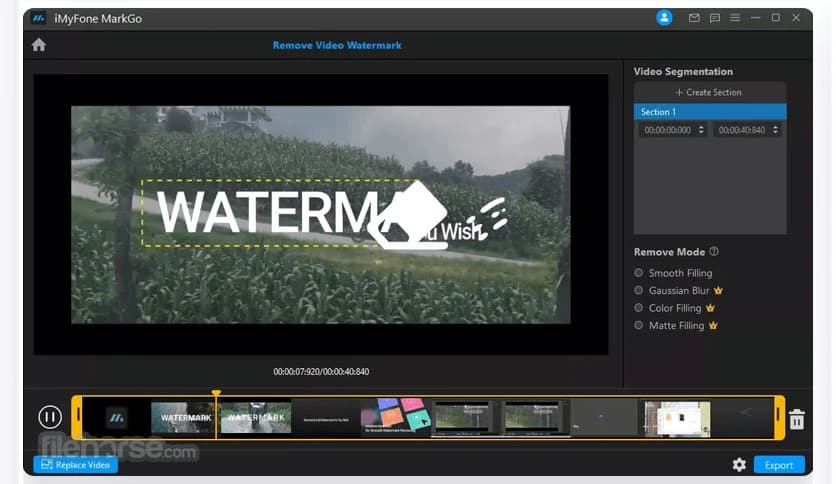
Task: Open the hamburger menu in title bar
Action: pos(735,18)
